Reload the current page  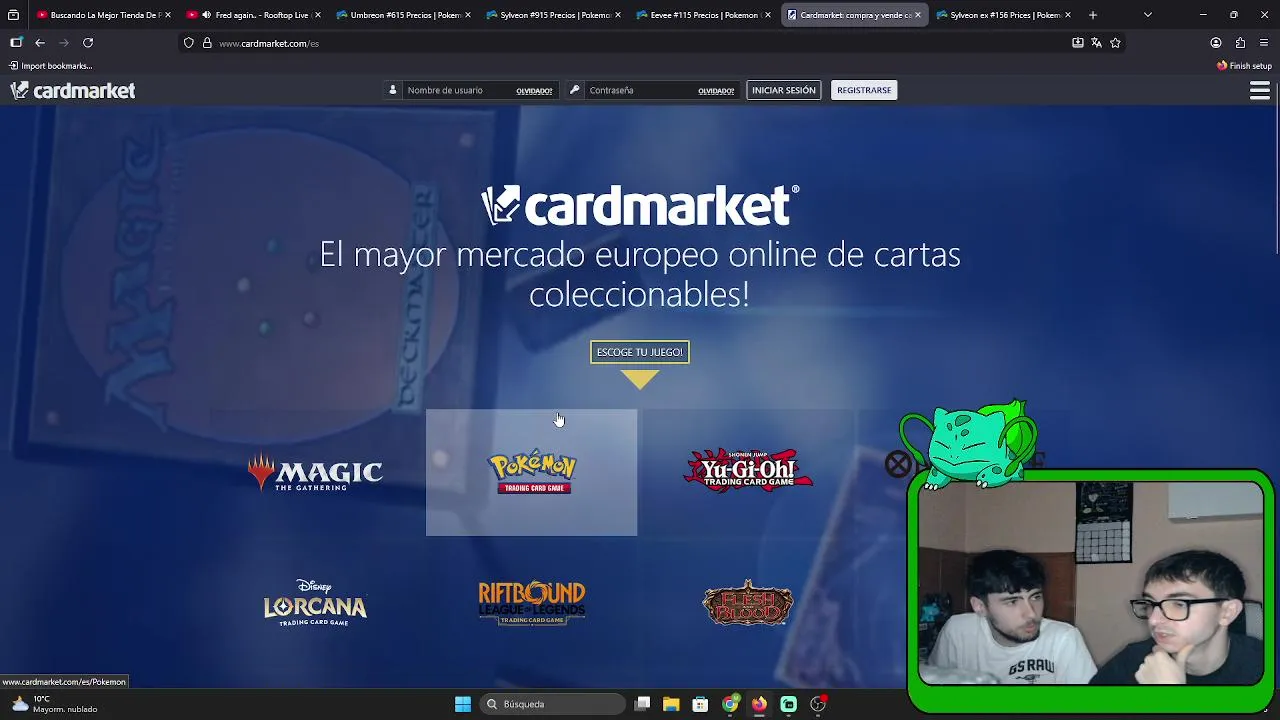point(88,43)
